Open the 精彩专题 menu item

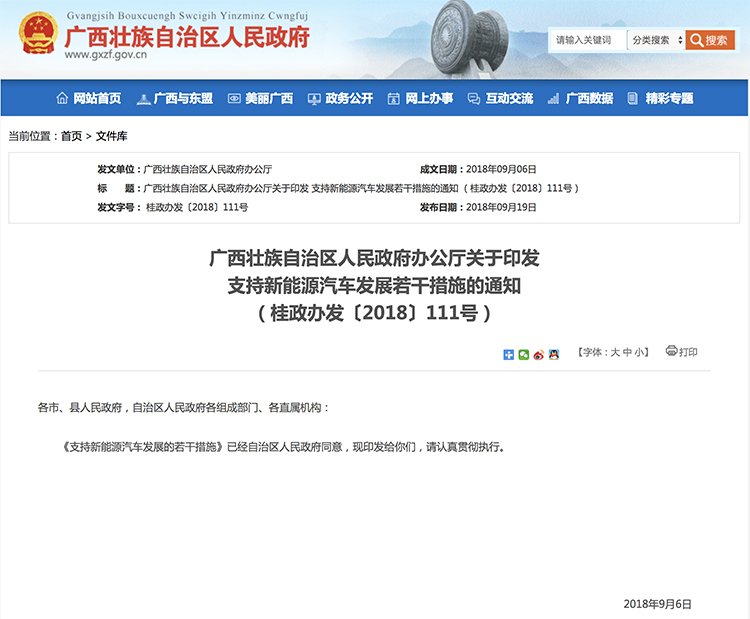[x=669, y=99]
